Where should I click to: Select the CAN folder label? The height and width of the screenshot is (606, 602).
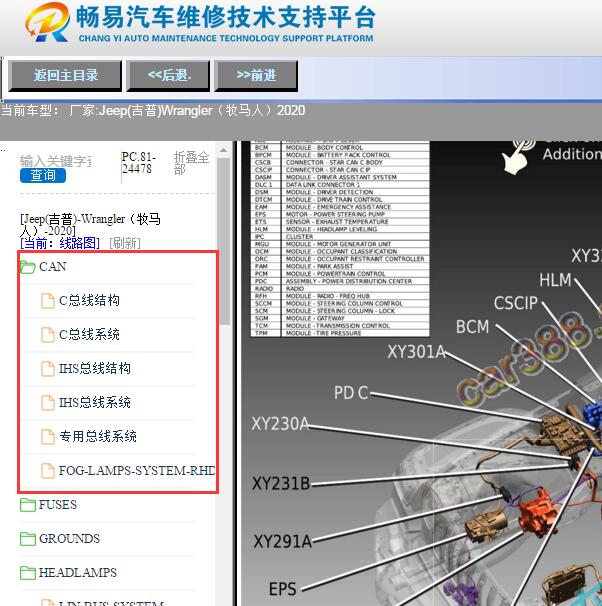[x=53, y=267]
